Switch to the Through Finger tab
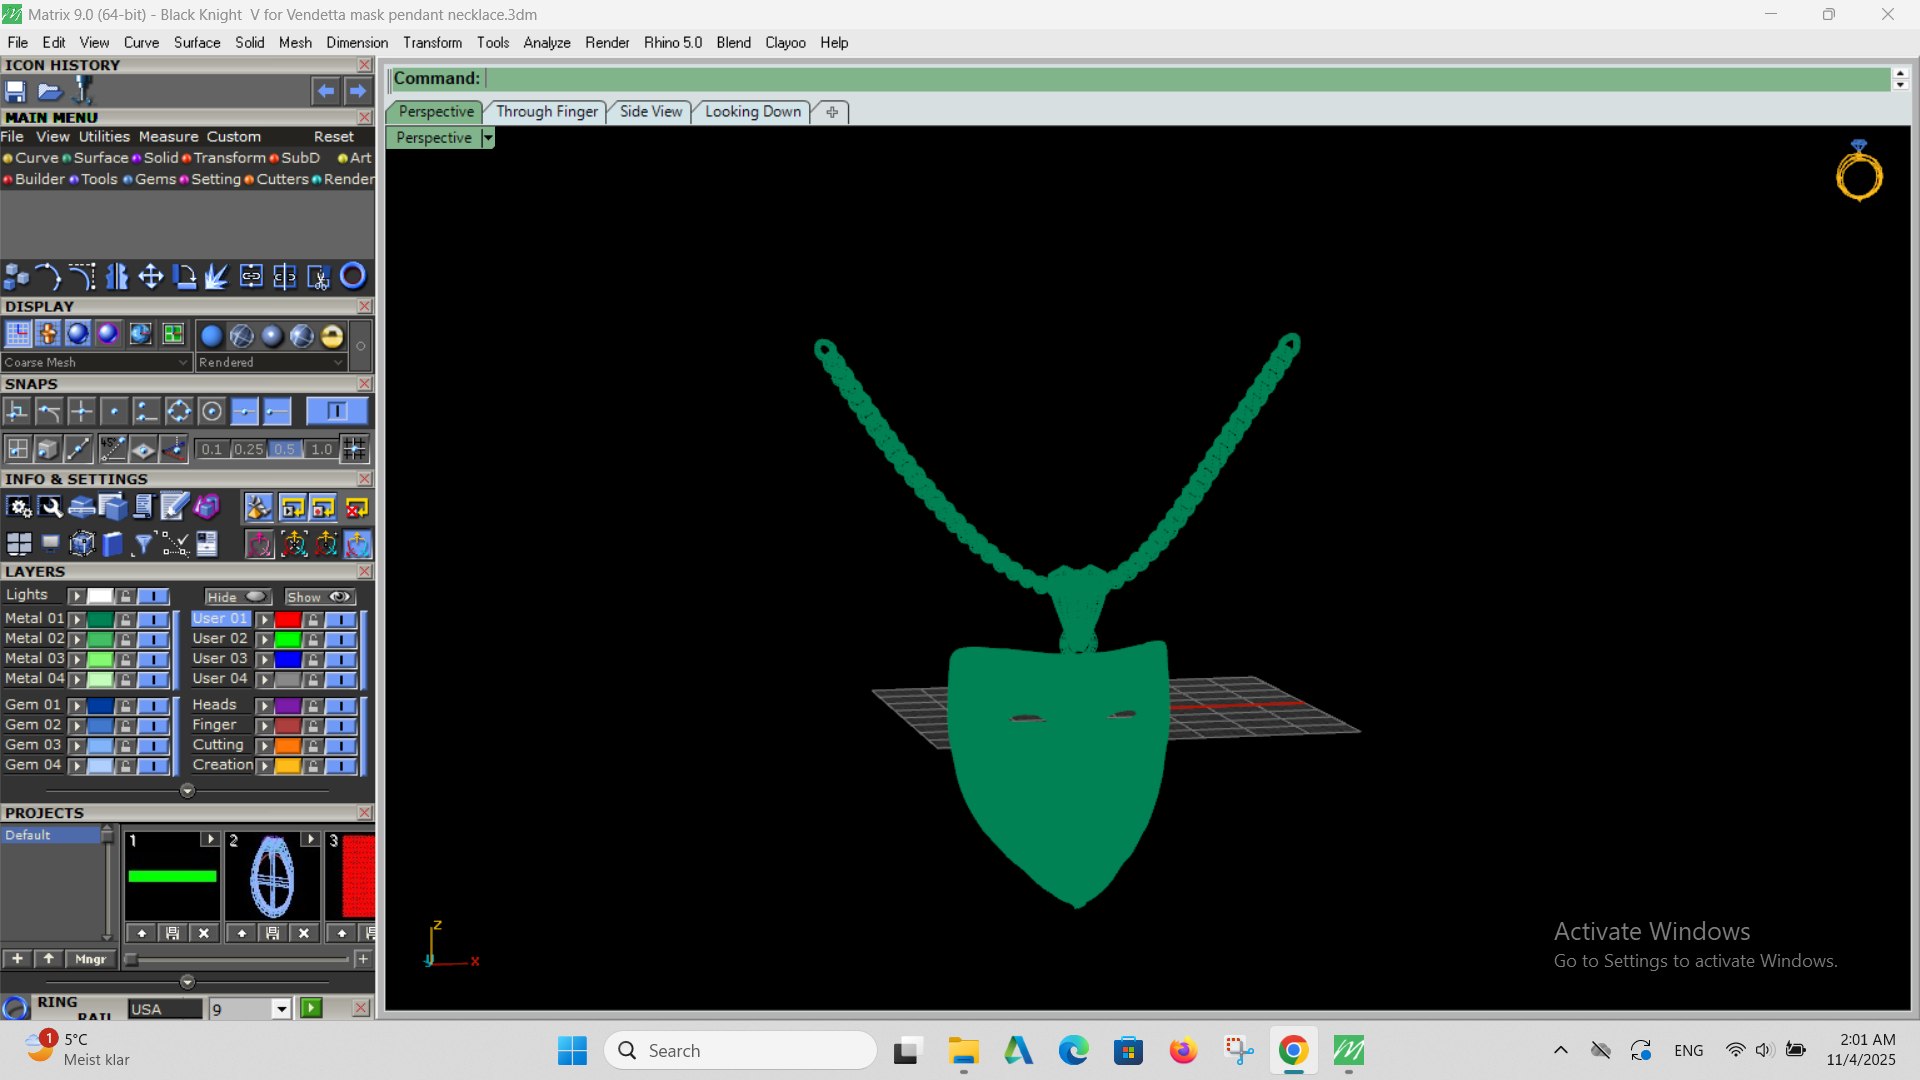Screen dimensions: 1920x1080 coord(547,111)
